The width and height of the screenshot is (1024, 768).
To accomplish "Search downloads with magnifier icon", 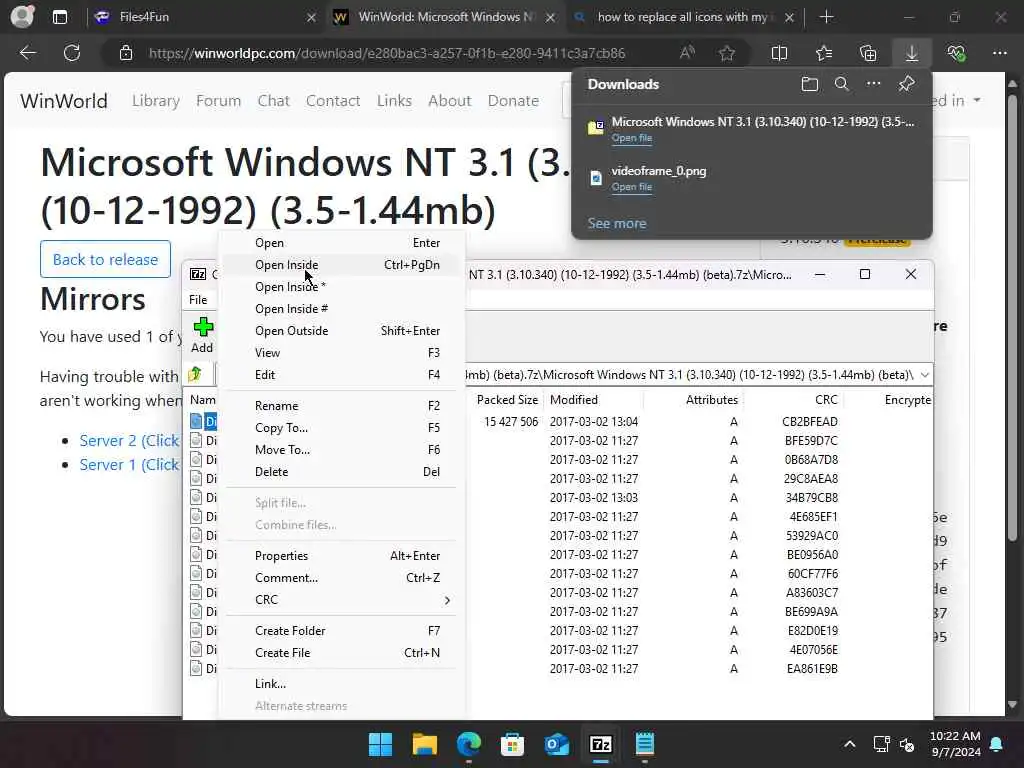I will (x=842, y=84).
